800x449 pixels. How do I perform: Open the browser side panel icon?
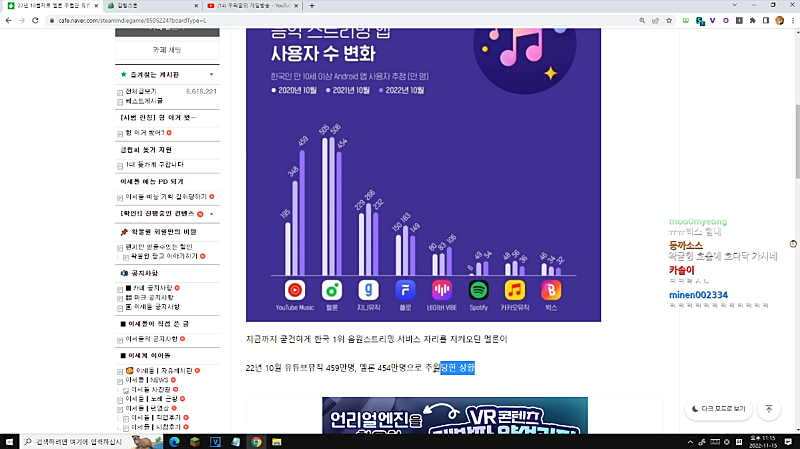coord(766,20)
